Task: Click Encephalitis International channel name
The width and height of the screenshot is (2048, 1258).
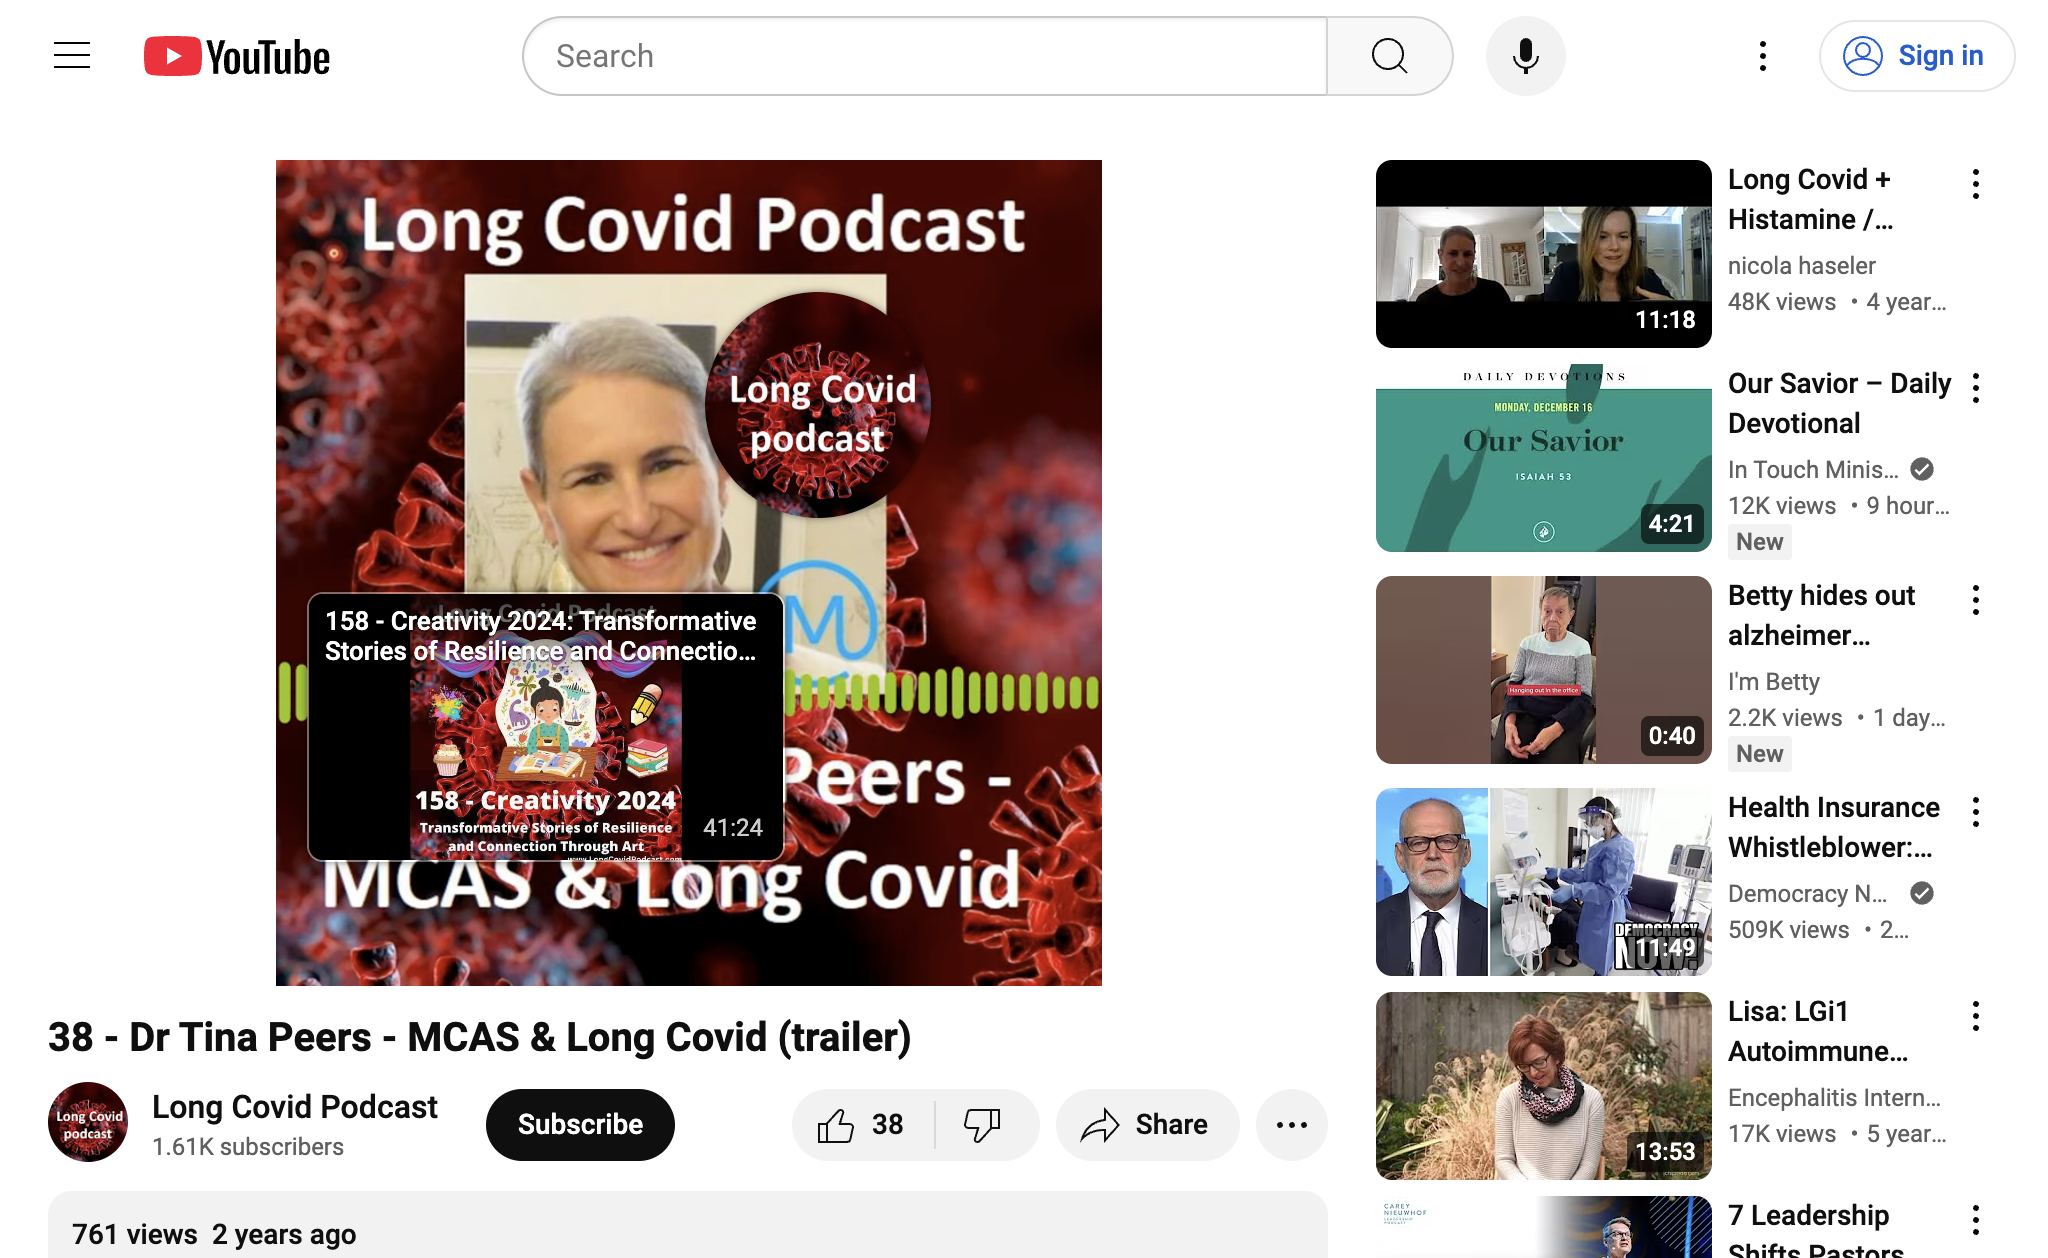Action: pos(1834,1098)
